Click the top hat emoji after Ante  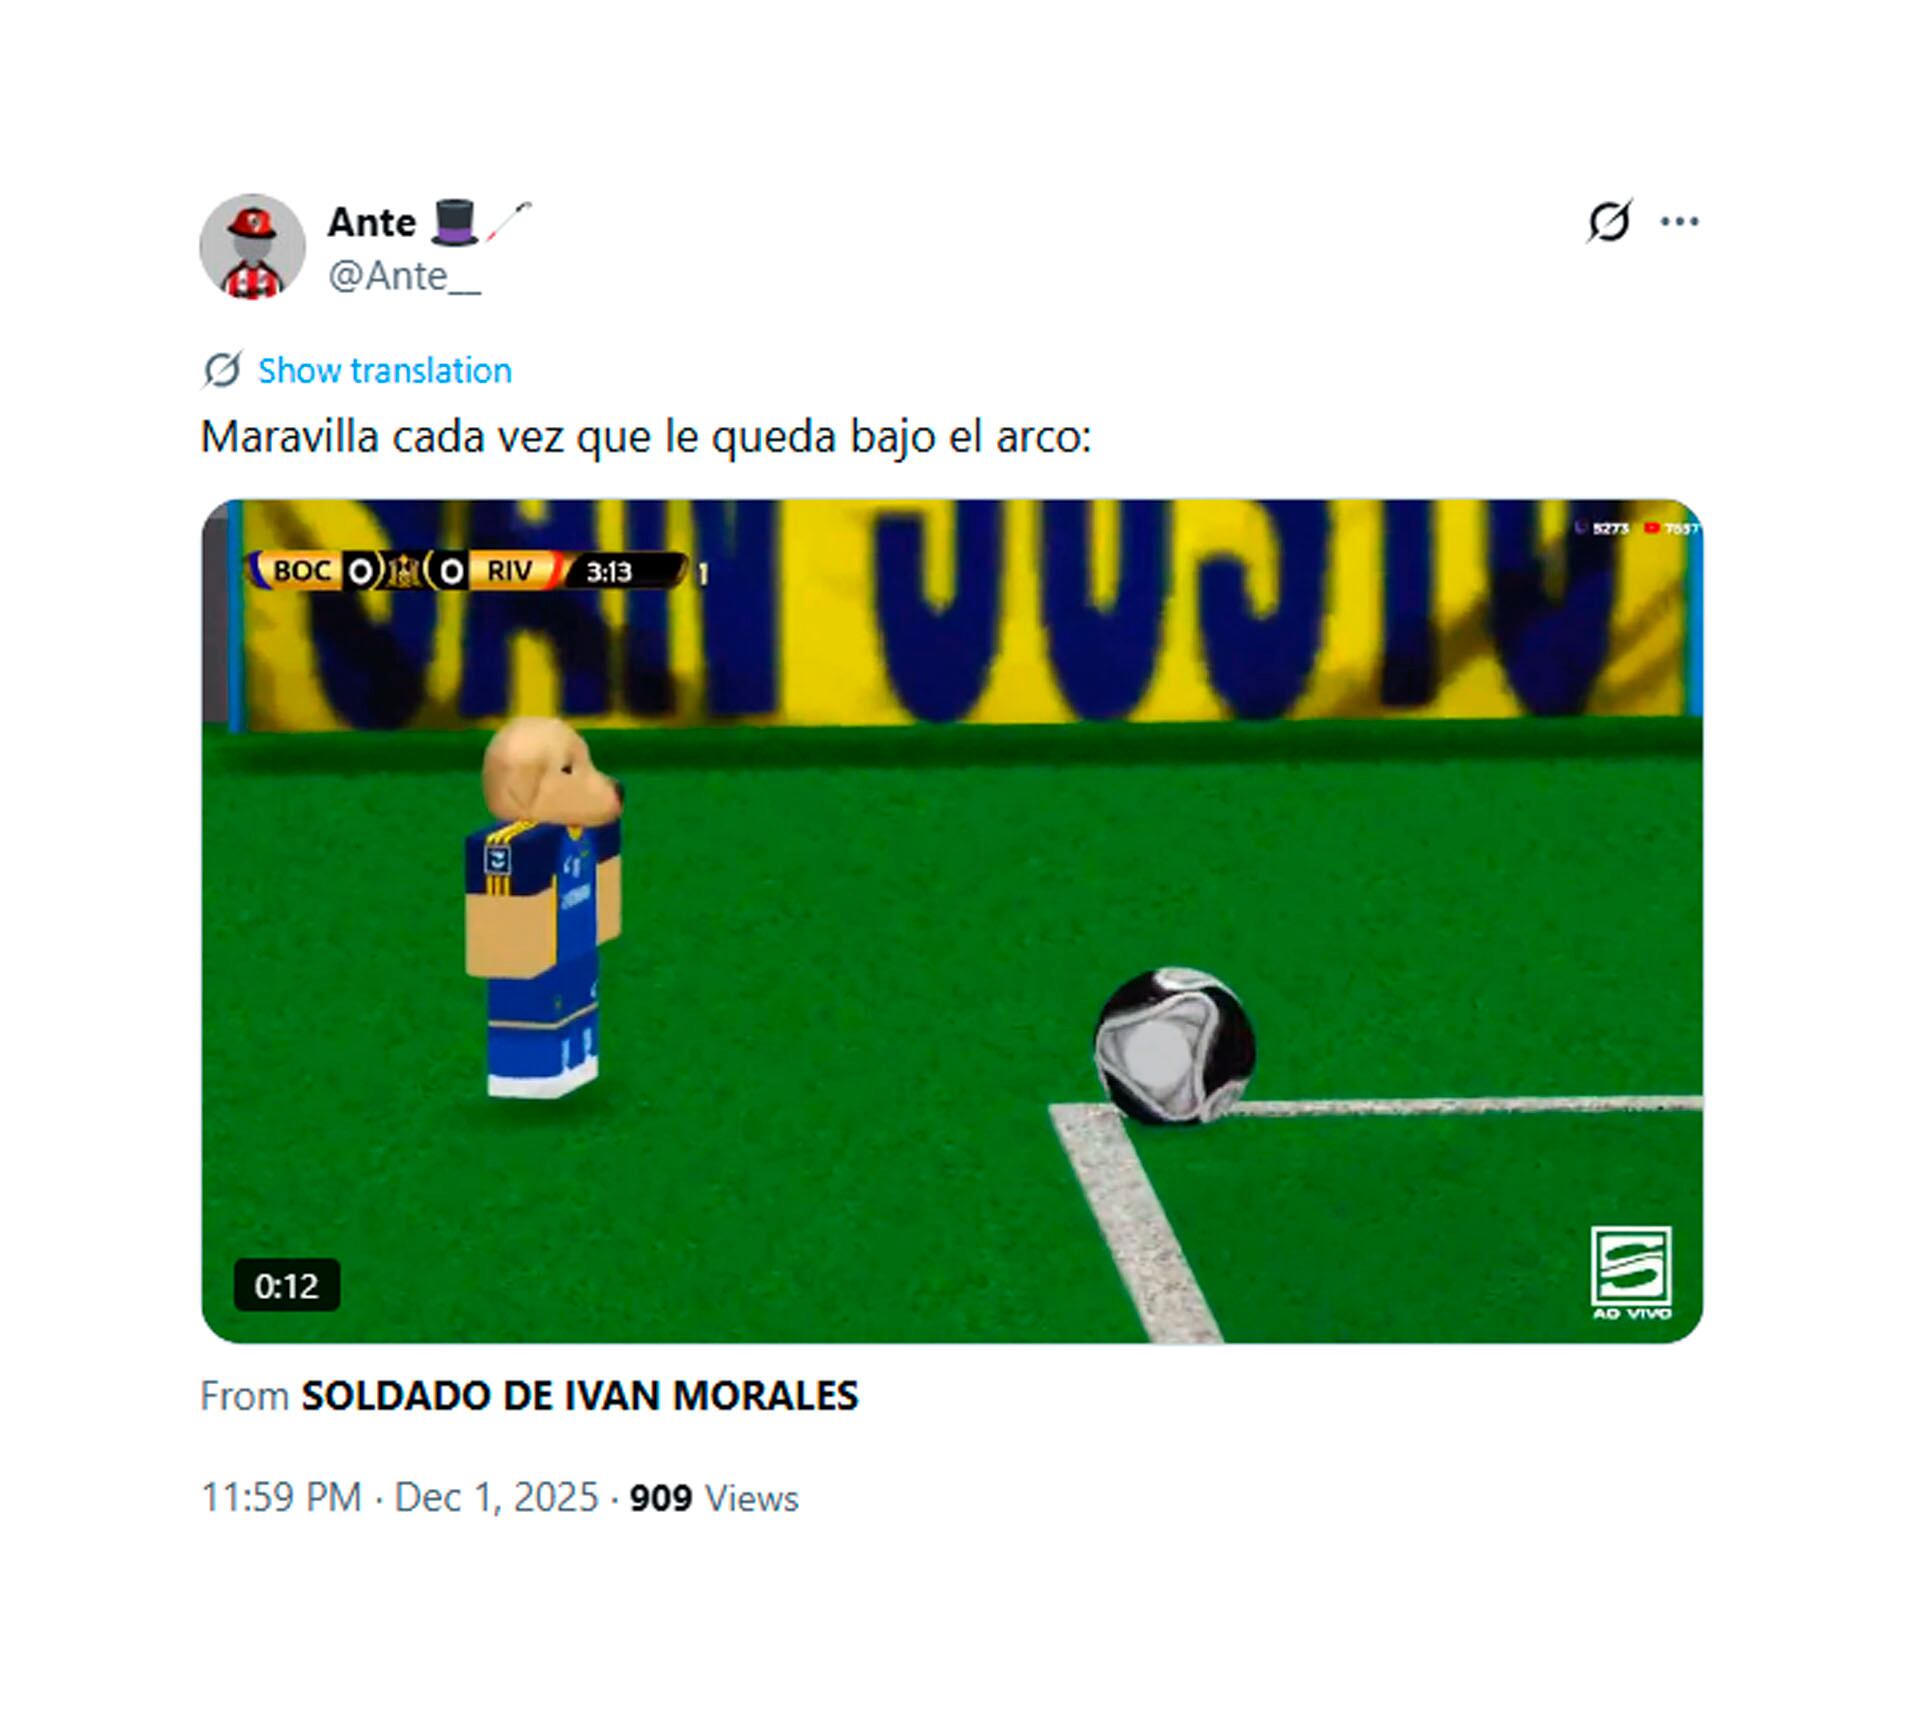pyautogui.click(x=455, y=222)
